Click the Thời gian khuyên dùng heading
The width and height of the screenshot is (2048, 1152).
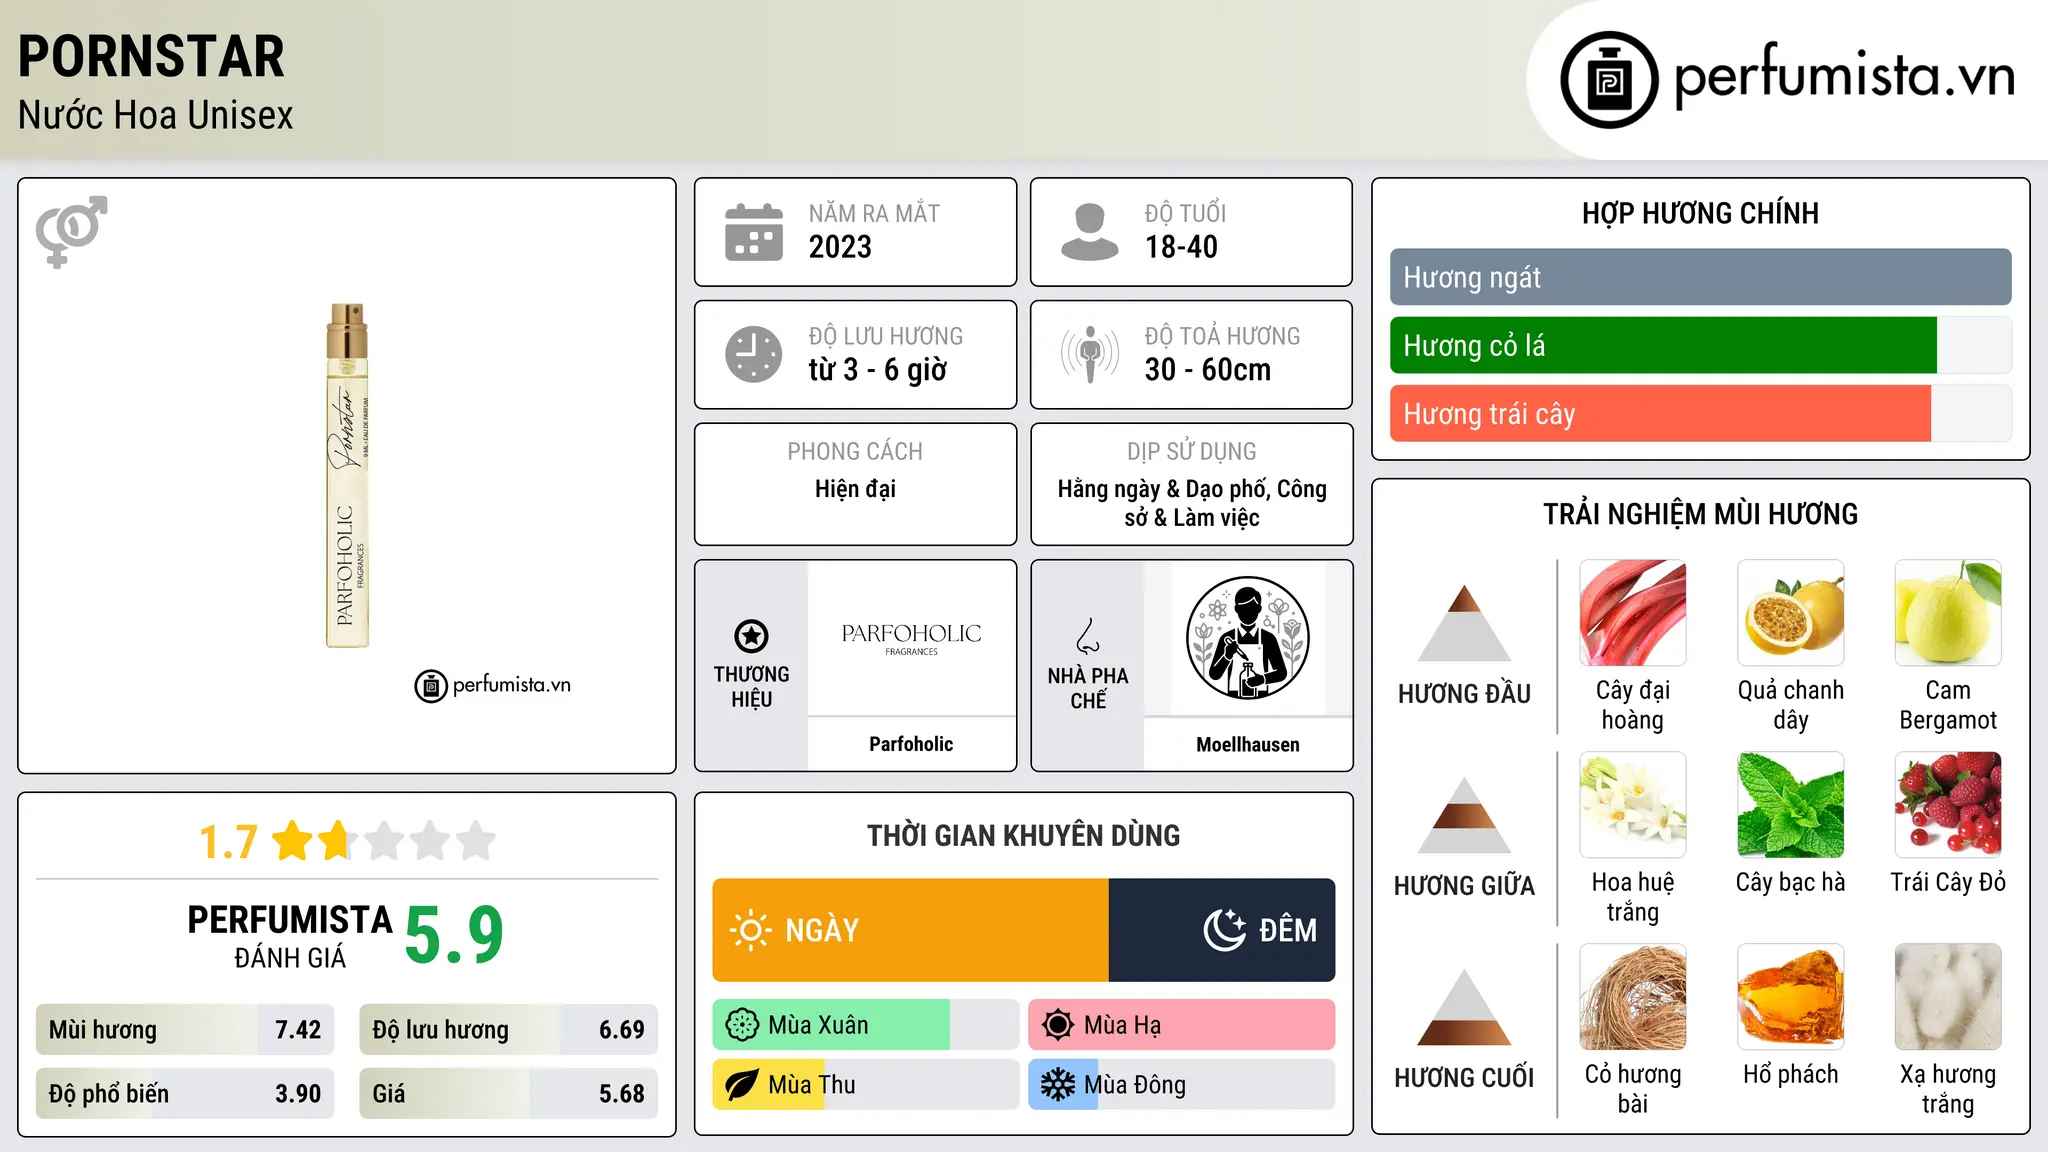tap(1023, 835)
